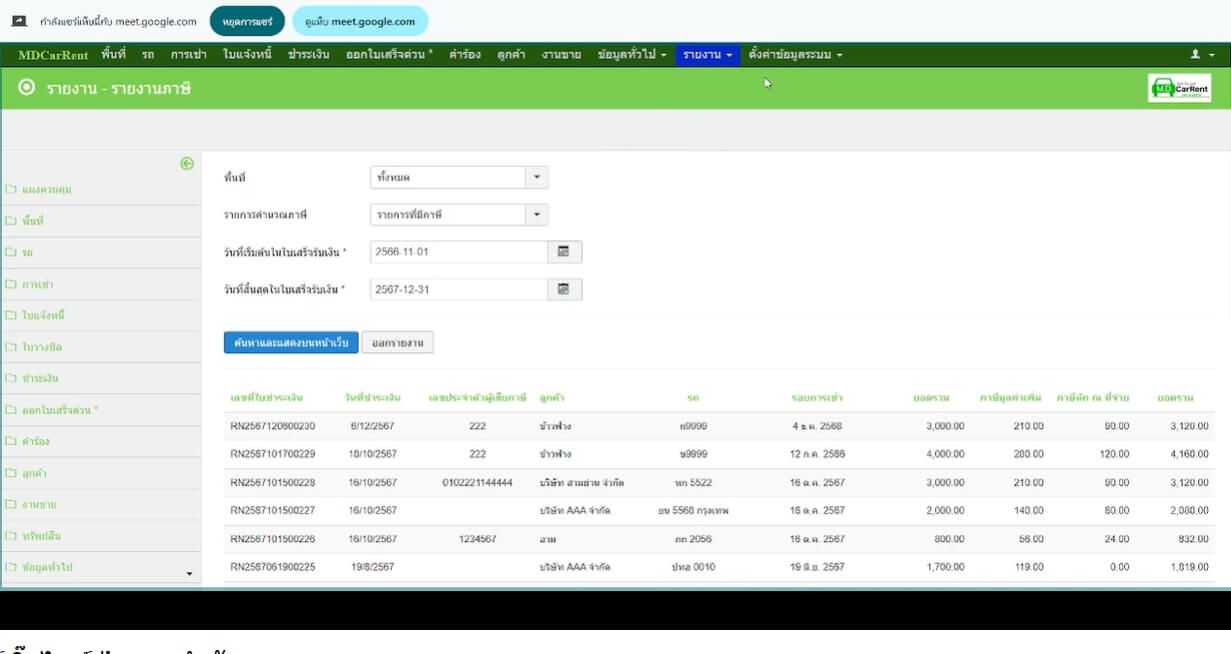Click the screen sharing indicator icon

tap(19, 21)
